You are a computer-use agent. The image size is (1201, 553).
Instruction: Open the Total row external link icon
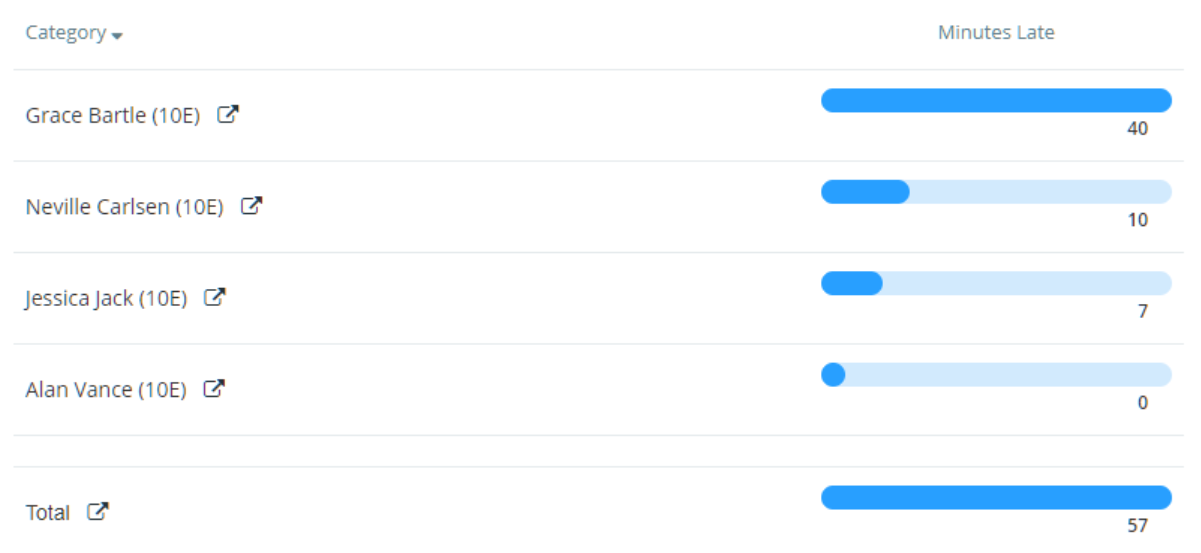pos(97,511)
